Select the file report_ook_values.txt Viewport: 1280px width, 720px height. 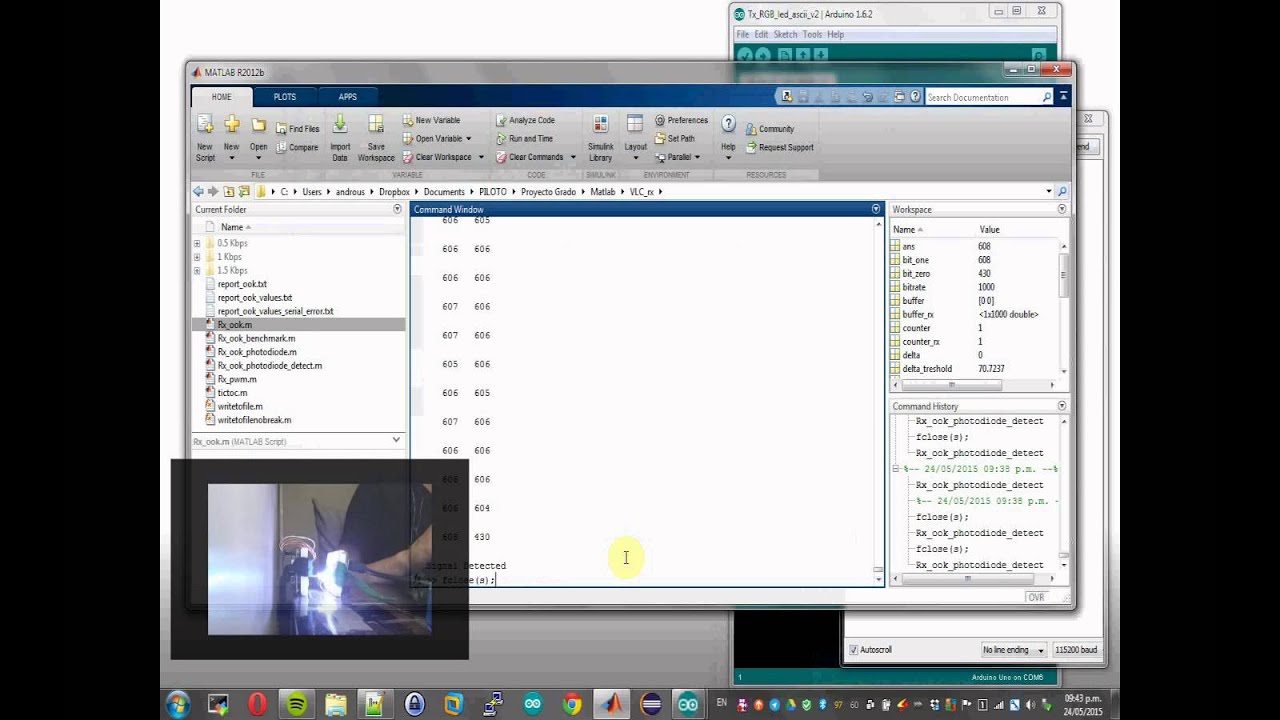[255, 297]
